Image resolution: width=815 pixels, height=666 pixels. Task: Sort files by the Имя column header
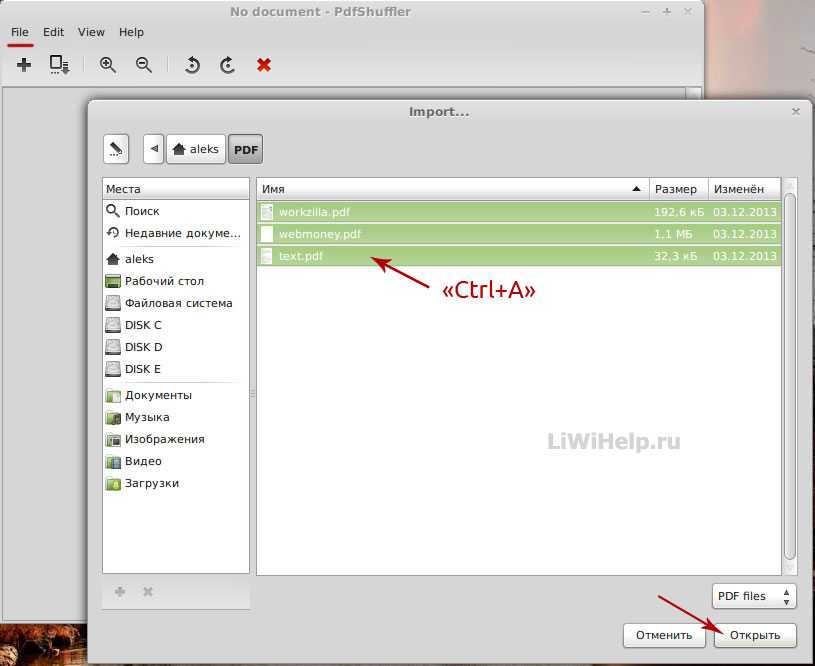[453, 189]
